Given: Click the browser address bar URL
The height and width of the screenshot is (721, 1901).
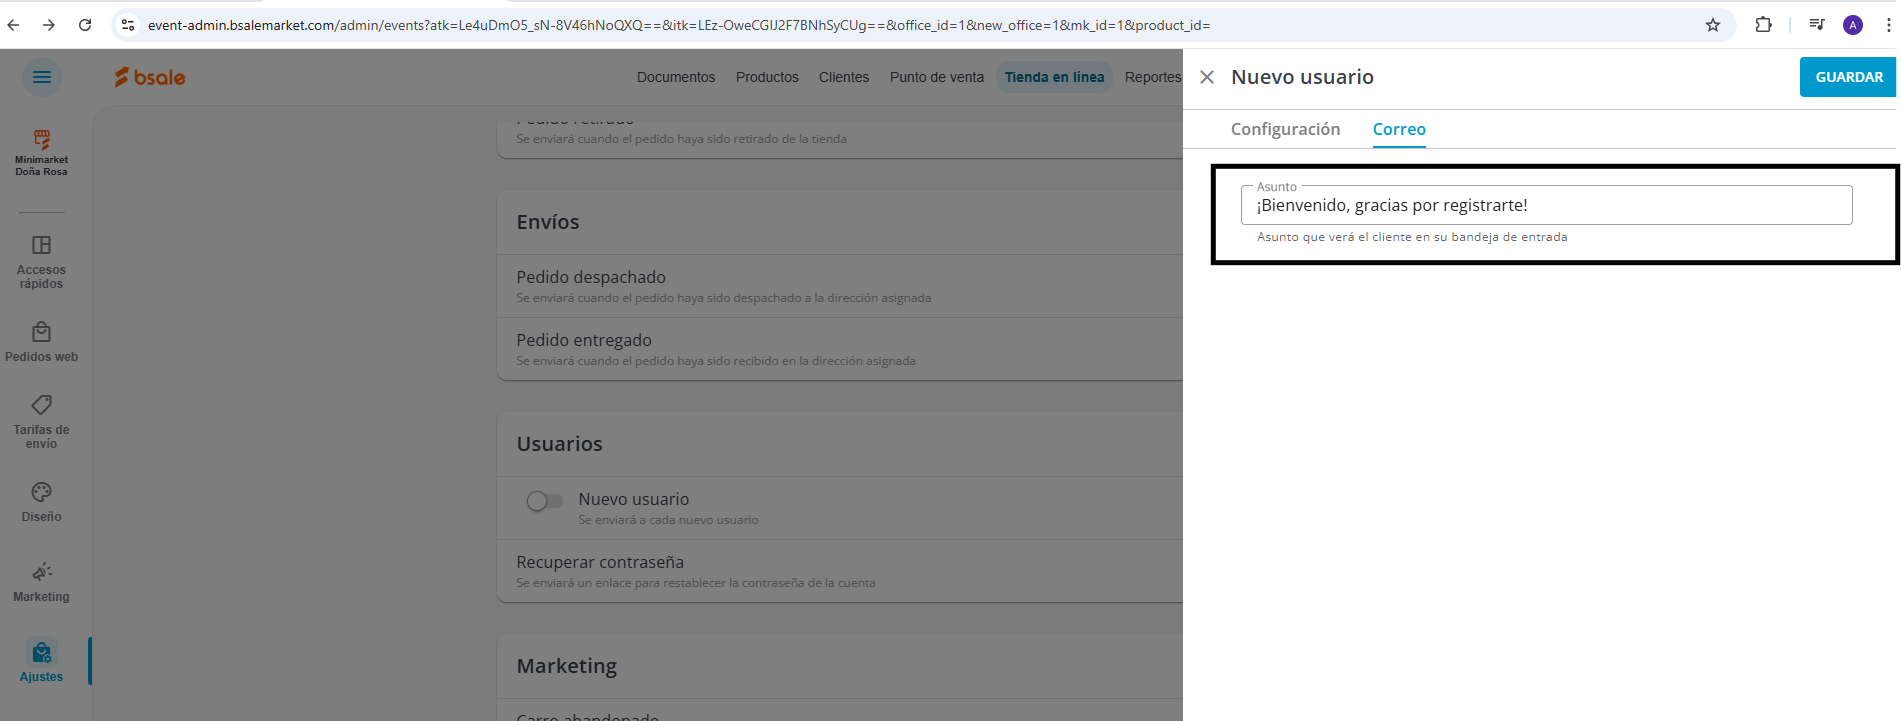Looking at the screenshot, I should [x=679, y=25].
